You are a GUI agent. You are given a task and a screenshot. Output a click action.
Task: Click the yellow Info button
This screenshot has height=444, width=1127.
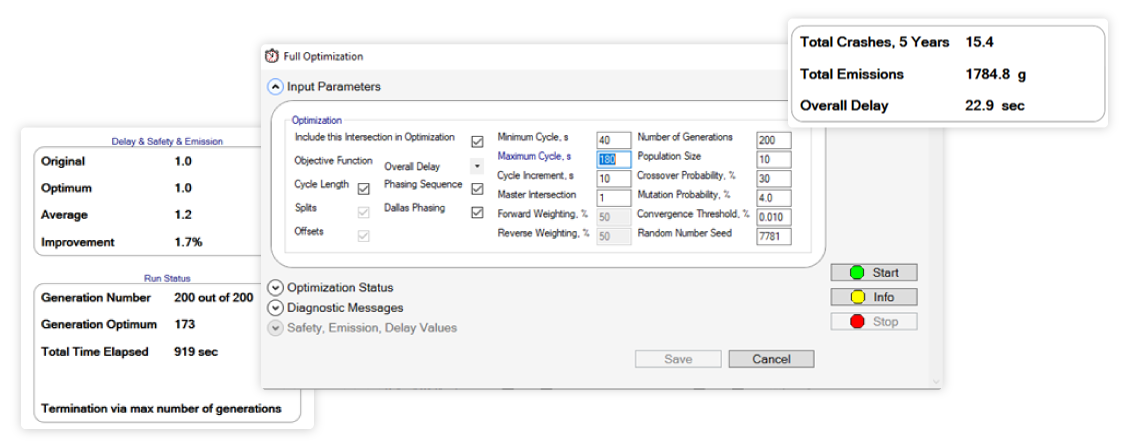pos(874,297)
